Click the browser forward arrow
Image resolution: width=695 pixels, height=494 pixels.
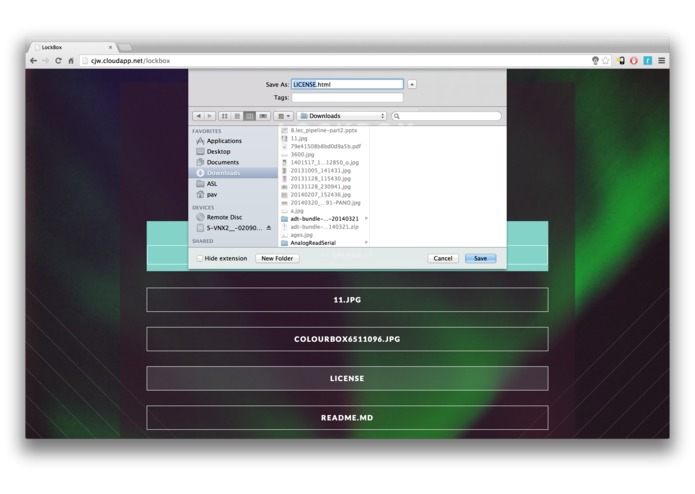click(x=46, y=61)
